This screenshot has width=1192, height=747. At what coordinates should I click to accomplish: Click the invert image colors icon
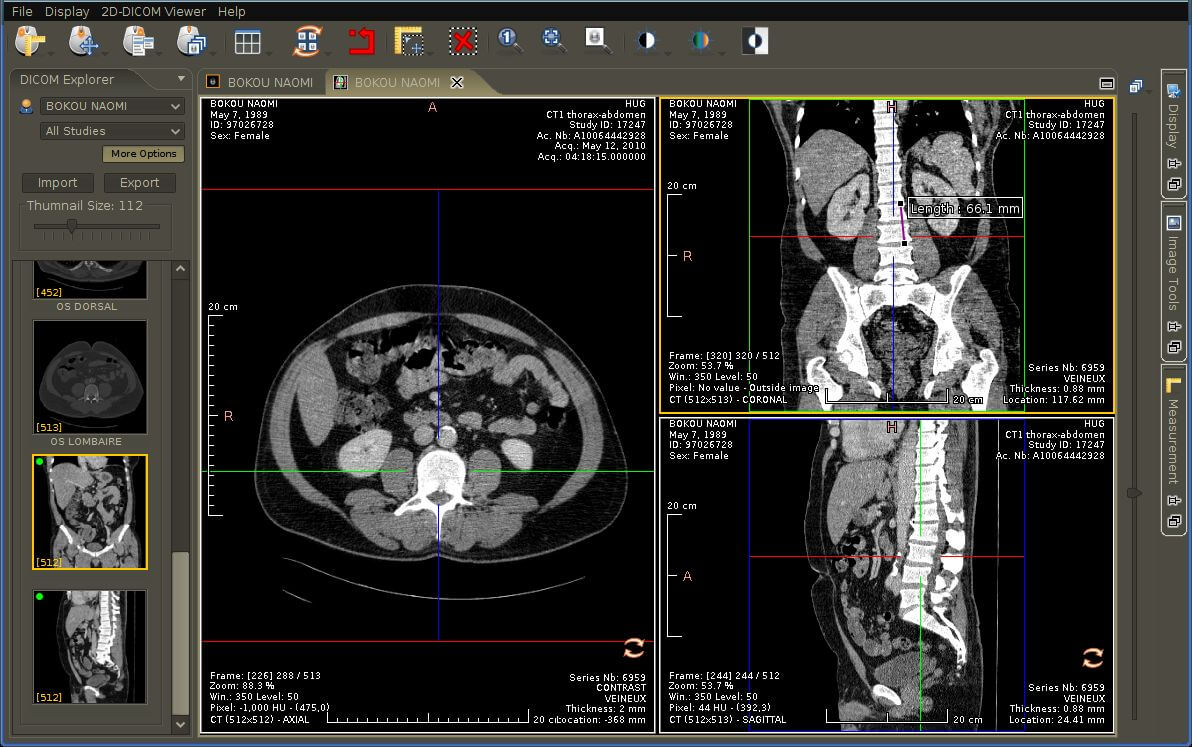[754, 41]
